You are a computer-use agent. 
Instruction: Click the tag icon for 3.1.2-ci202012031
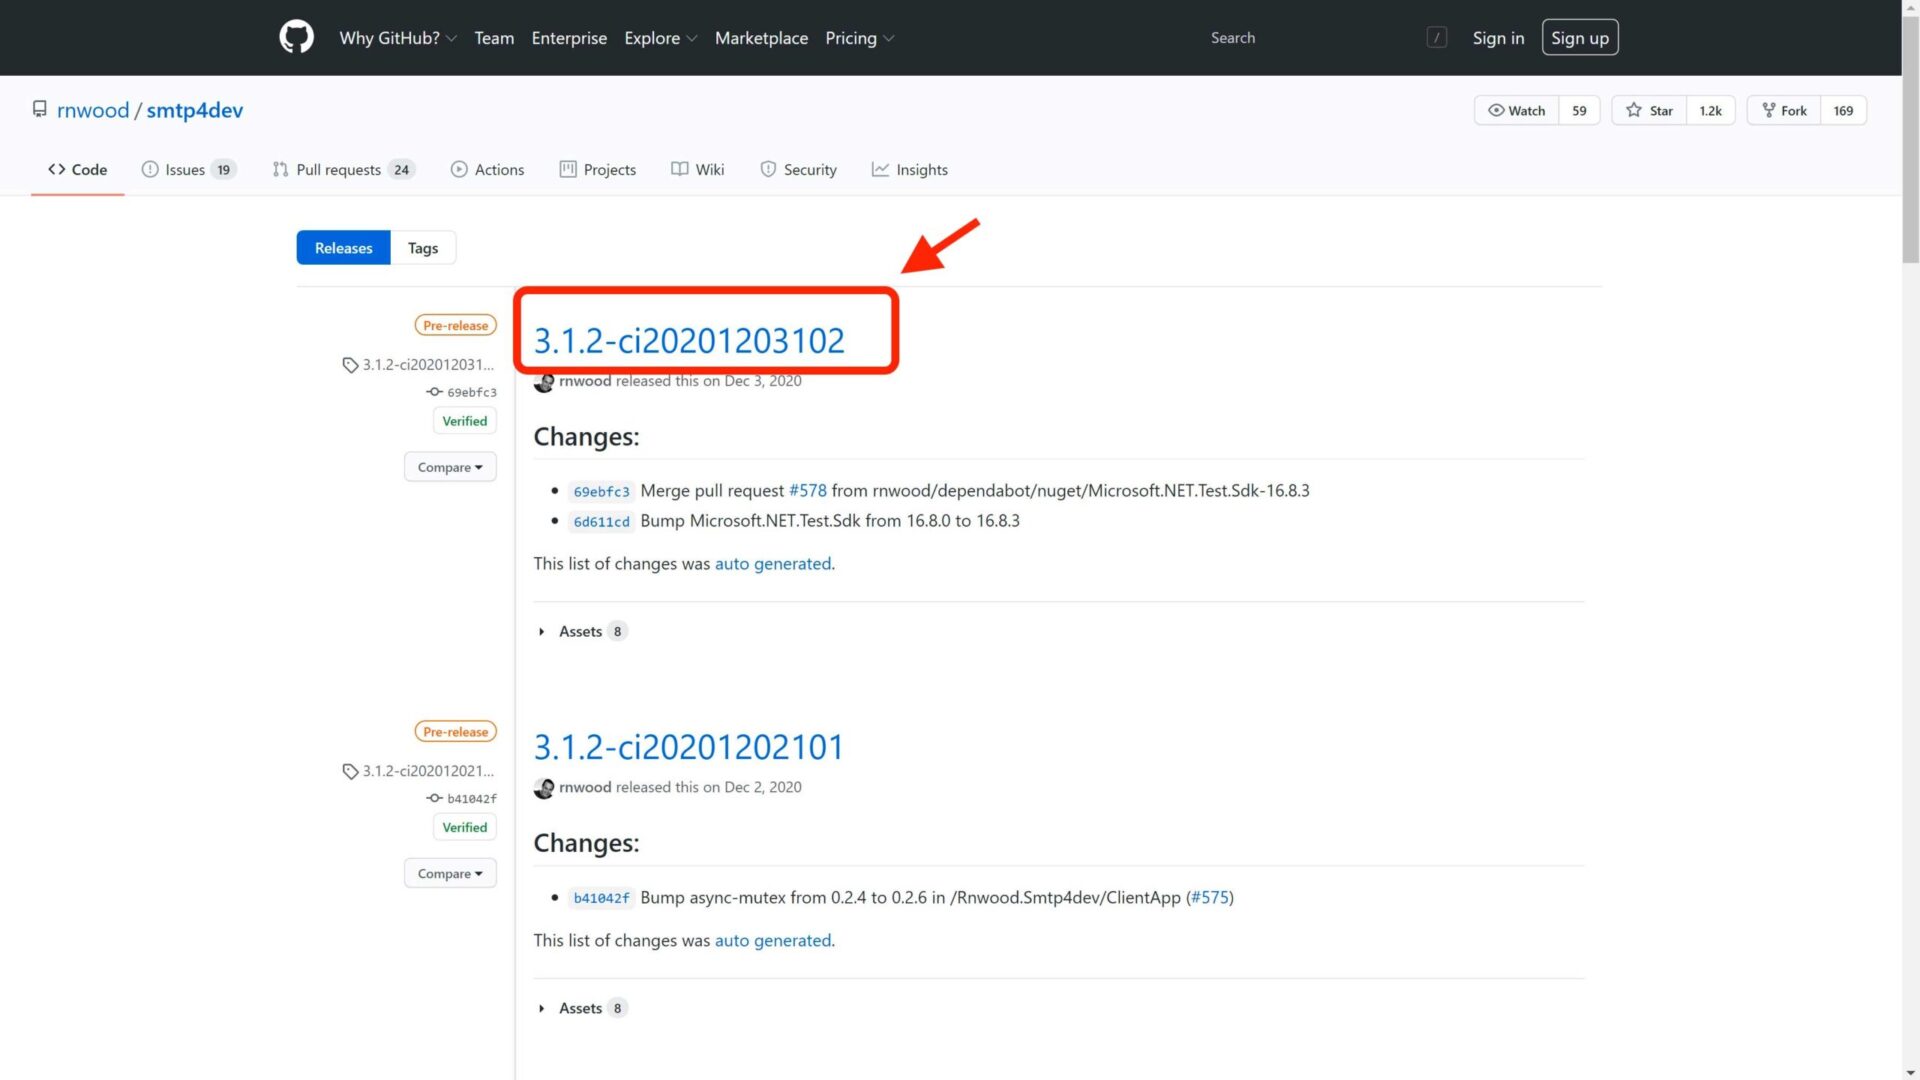[x=350, y=365]
